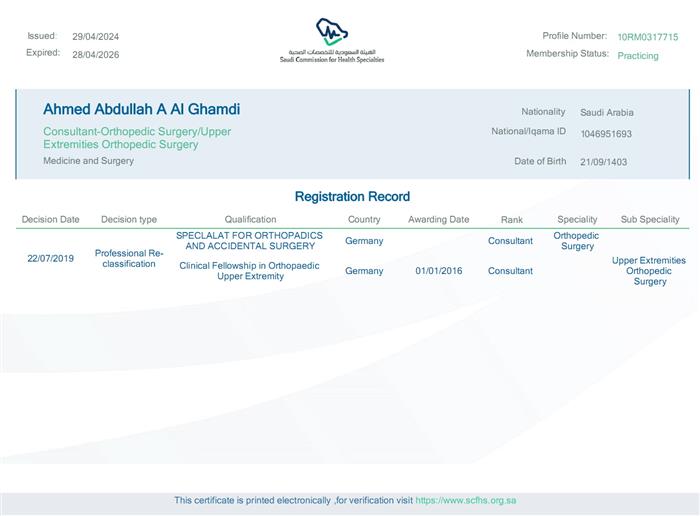Click the Saudi Commission for Health Specialties logo
700x516 pixels.
click(x=332, y=40)
